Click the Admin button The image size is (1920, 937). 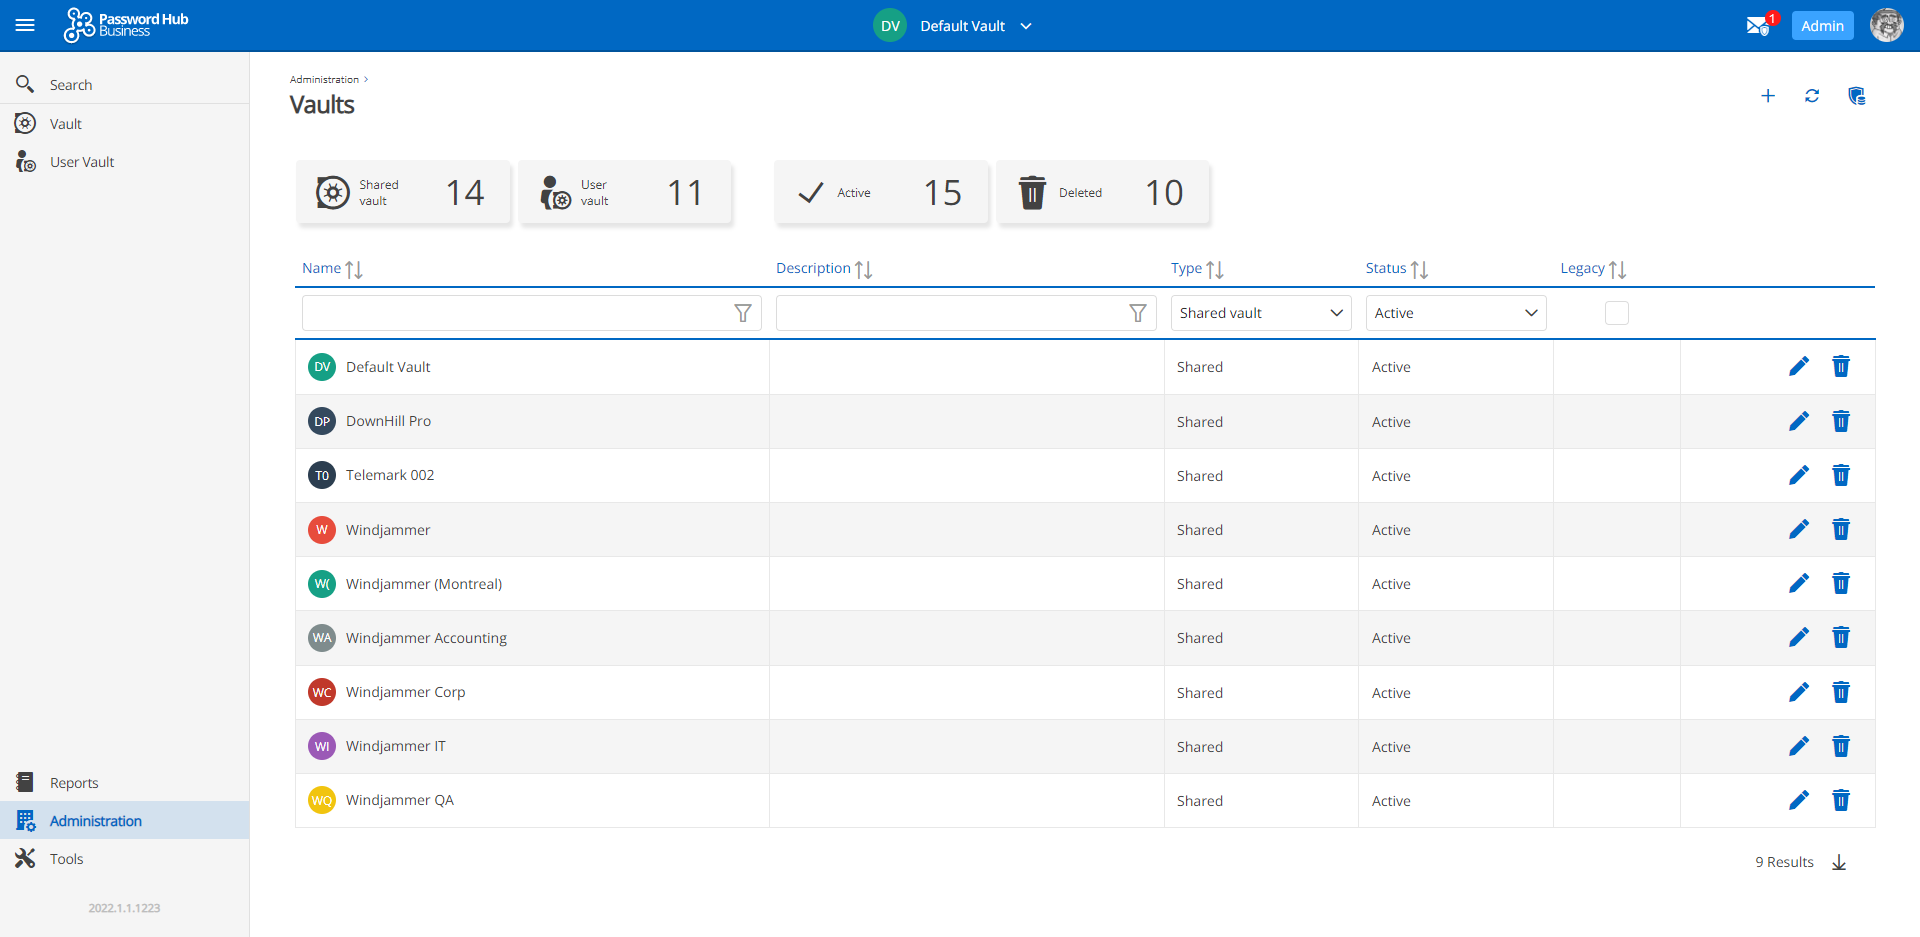point(1821,26)
